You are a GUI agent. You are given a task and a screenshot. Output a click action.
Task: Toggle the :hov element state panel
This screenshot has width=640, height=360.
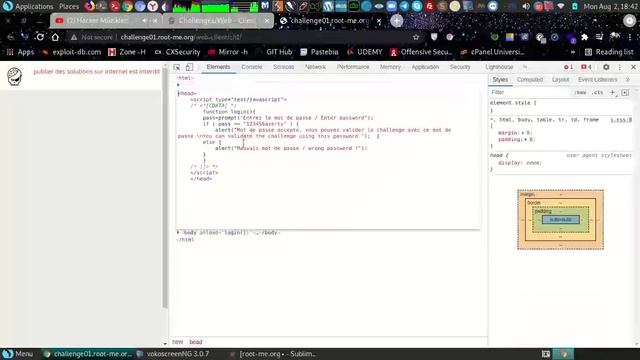[x=580, y=93]
